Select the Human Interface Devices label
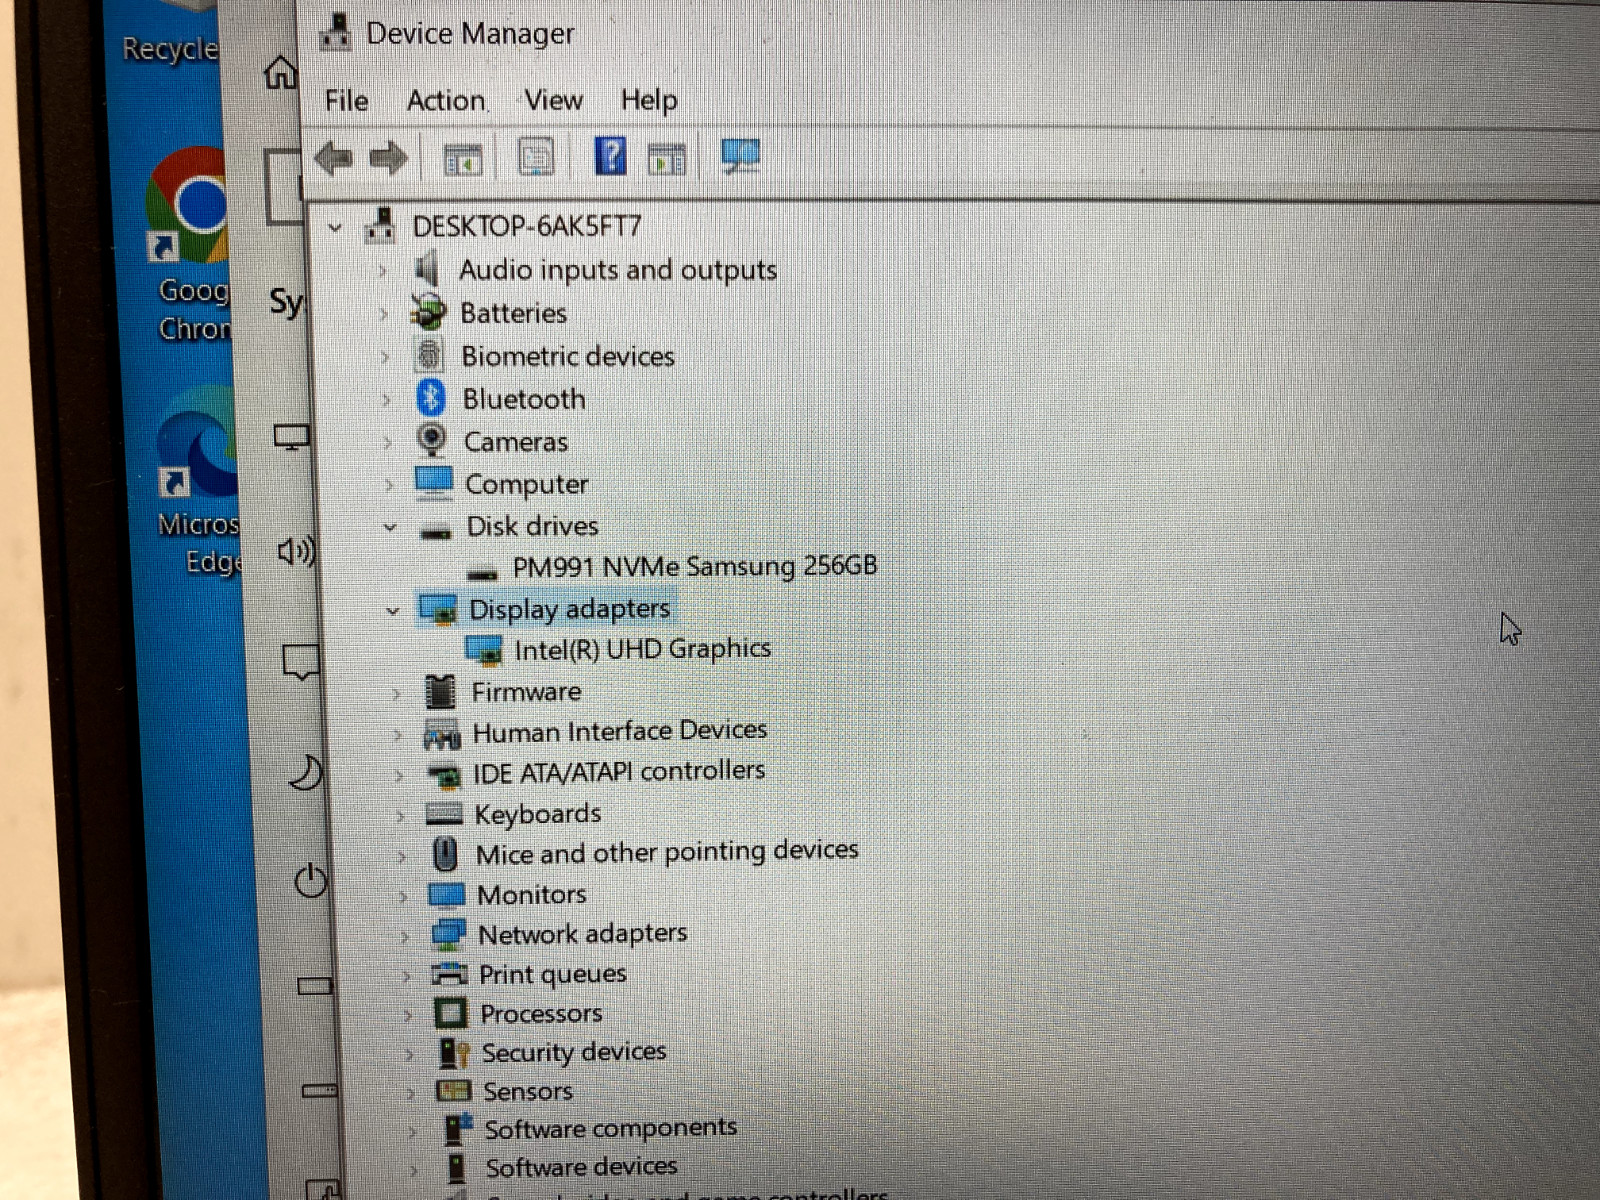This screenshot has height=1200, width=1600. coord(620,732)
